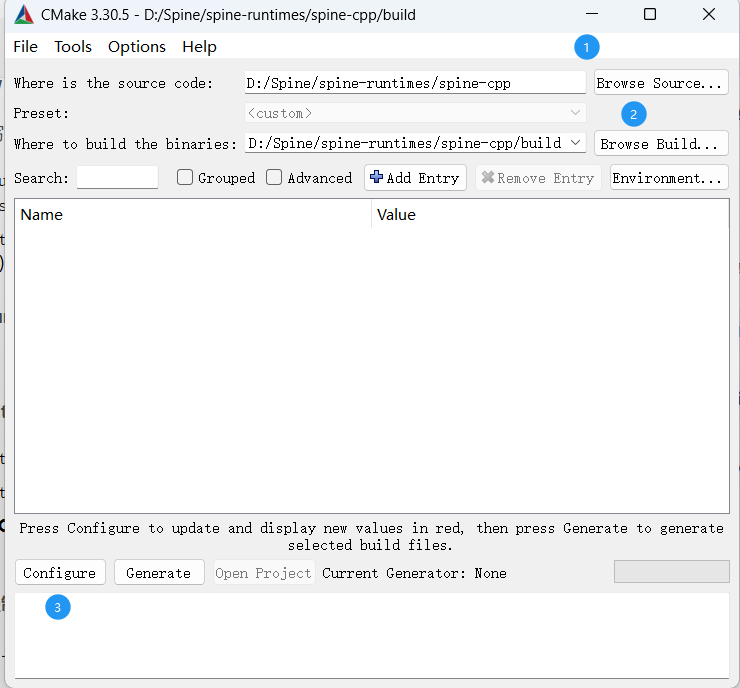Viewport: 740px width, 688px height.
Task: Open the Tools menu
Action: (73, 47)
